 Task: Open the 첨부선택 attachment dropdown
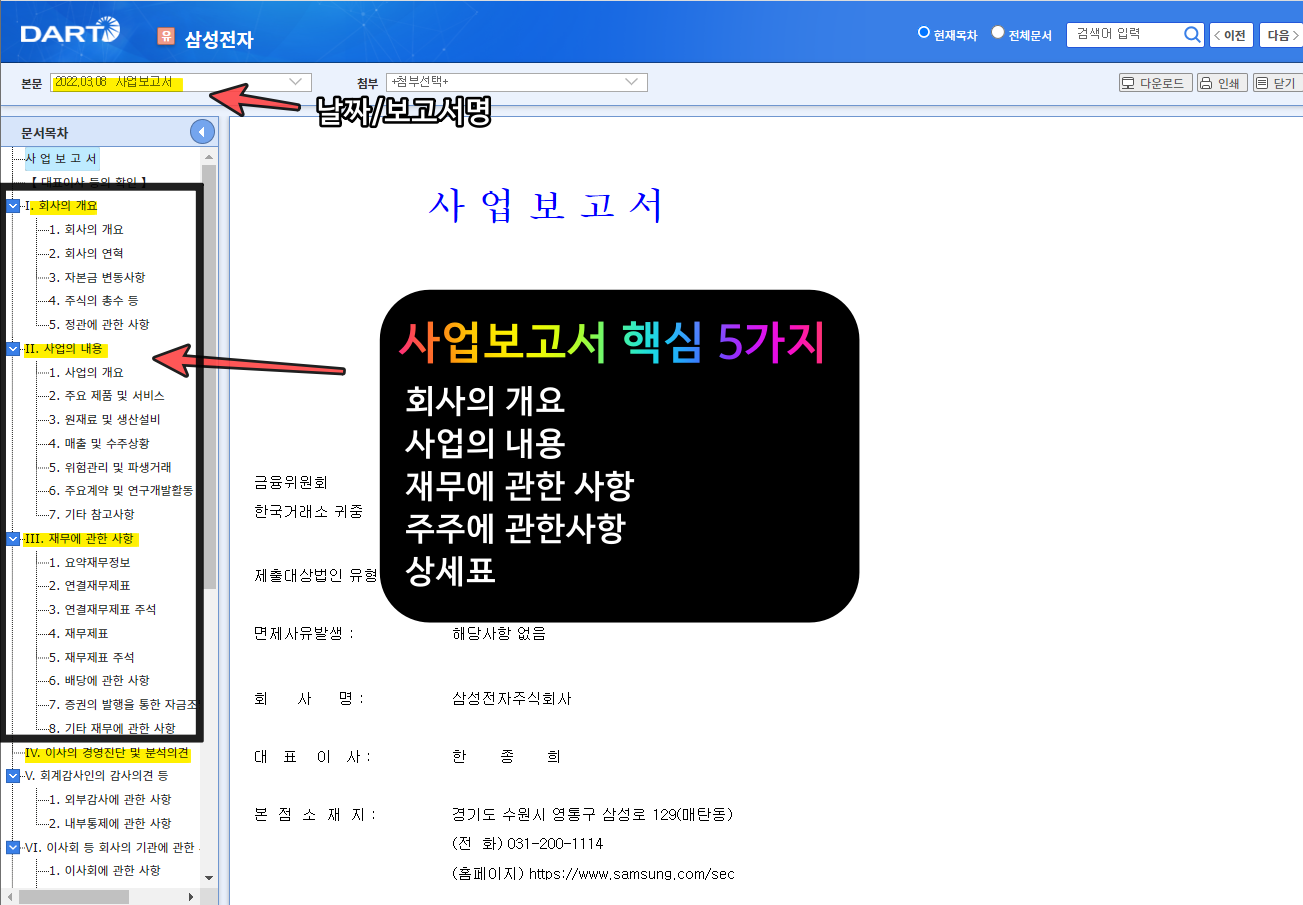(x=518, y=82)
